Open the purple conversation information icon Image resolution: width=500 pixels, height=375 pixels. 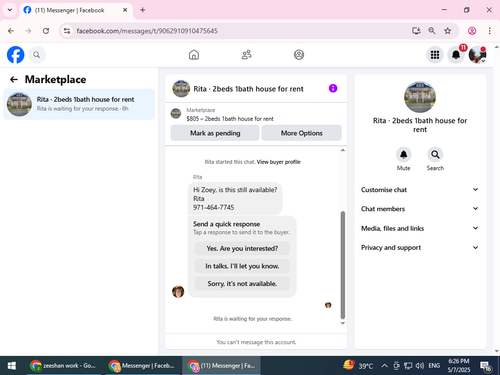click(333, 88)
